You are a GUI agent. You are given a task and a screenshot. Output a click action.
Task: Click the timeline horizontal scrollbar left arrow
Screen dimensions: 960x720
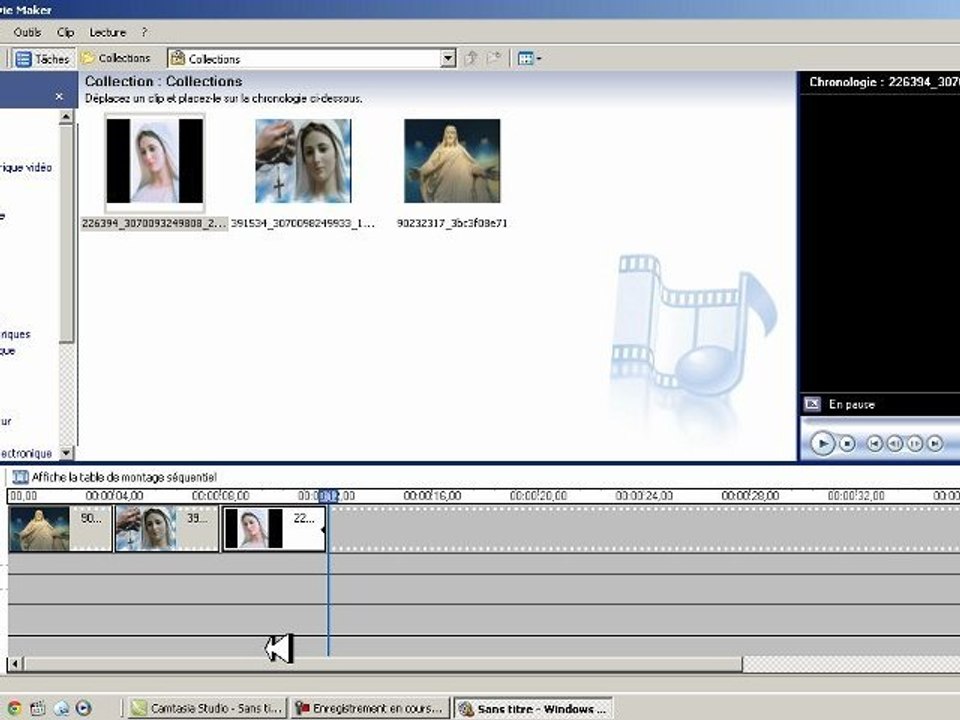(15, 664)
